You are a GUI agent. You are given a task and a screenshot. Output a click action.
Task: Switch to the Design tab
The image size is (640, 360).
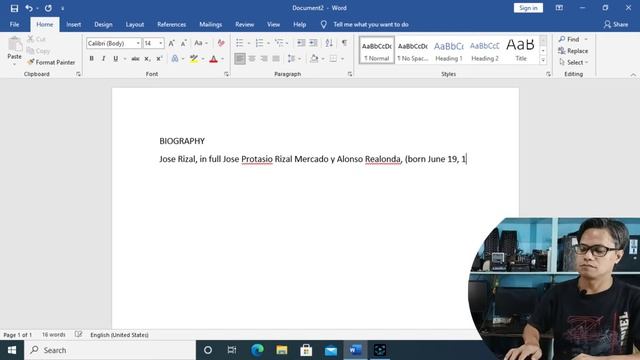(103, 24)
